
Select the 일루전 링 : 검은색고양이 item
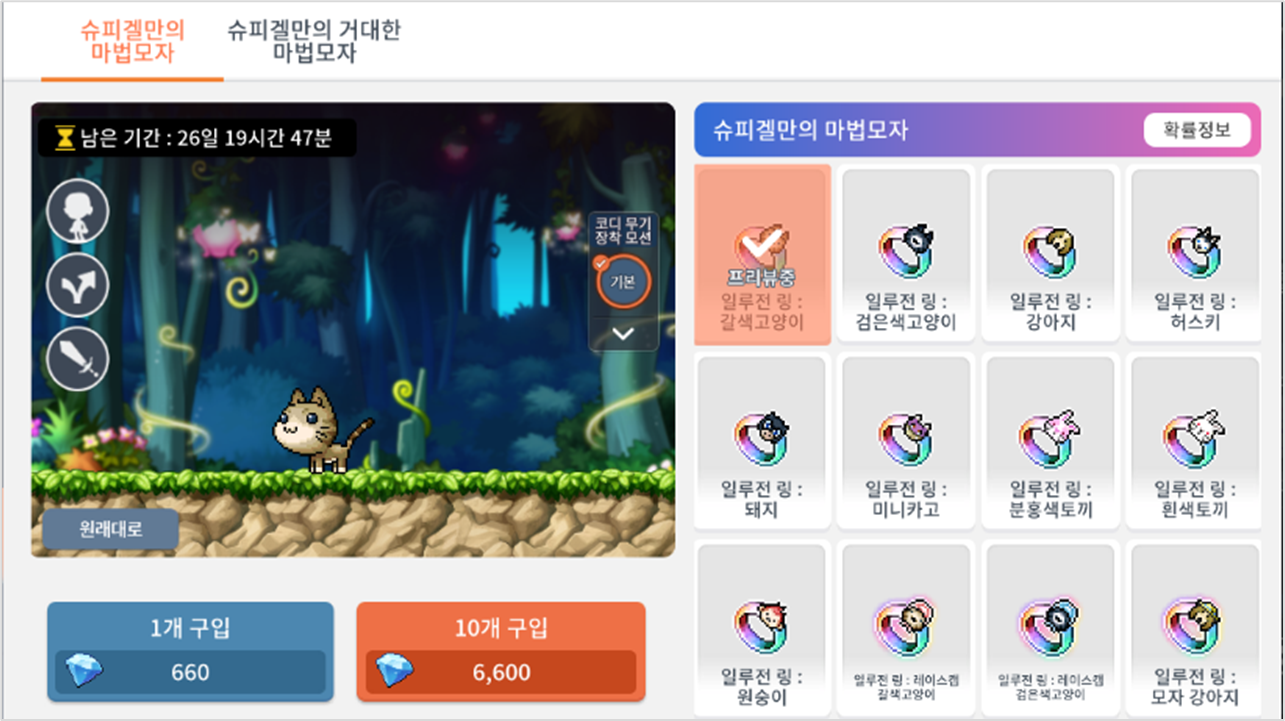[907, 254]
